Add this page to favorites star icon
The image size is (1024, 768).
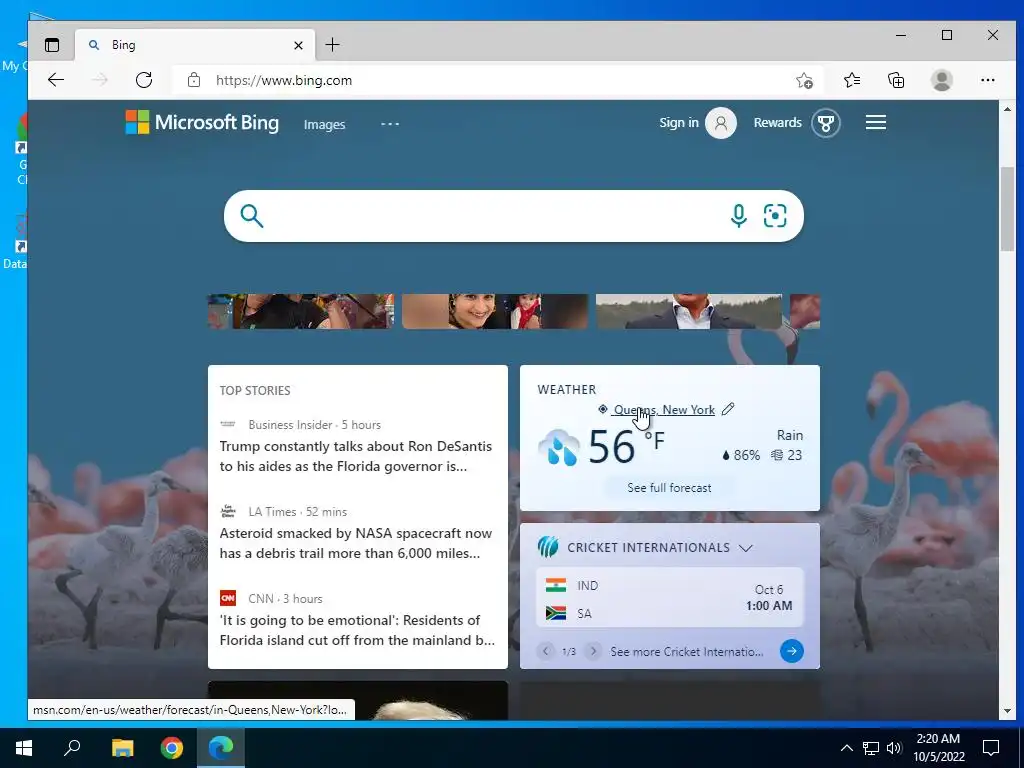[x=805, y=80]
